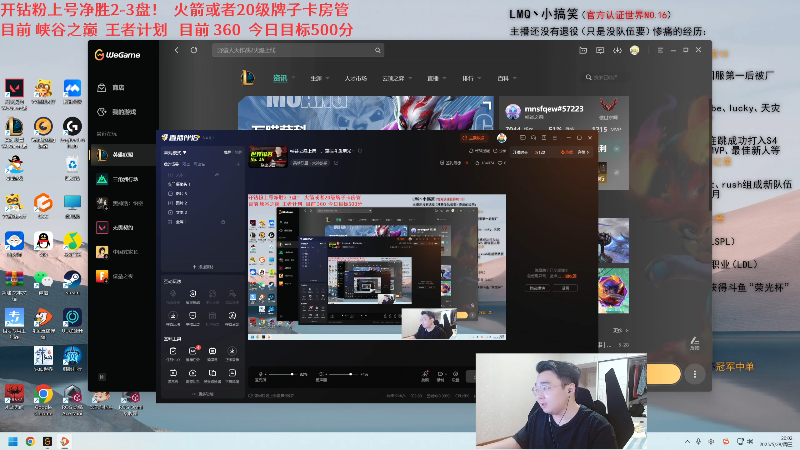Click Chrome on the taskbar
Viewport: 800px width, 450px height.
click(30, 441)
